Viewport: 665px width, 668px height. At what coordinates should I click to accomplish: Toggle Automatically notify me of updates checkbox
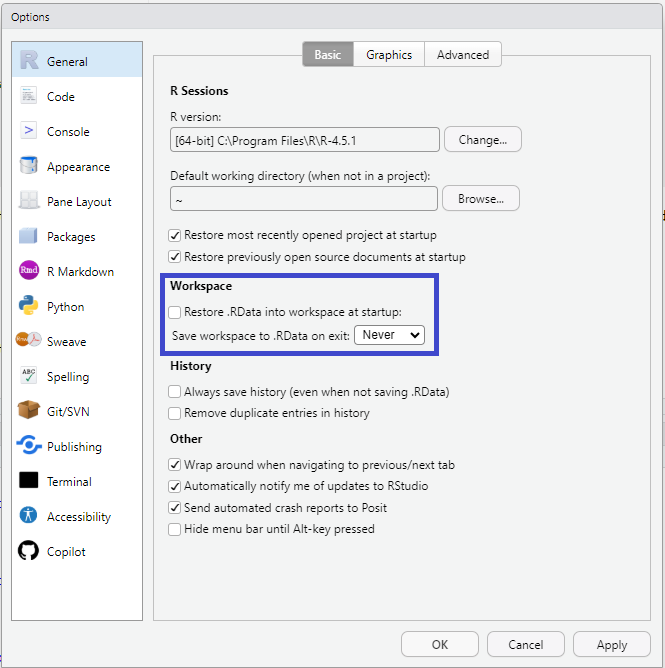click(175, 486)
